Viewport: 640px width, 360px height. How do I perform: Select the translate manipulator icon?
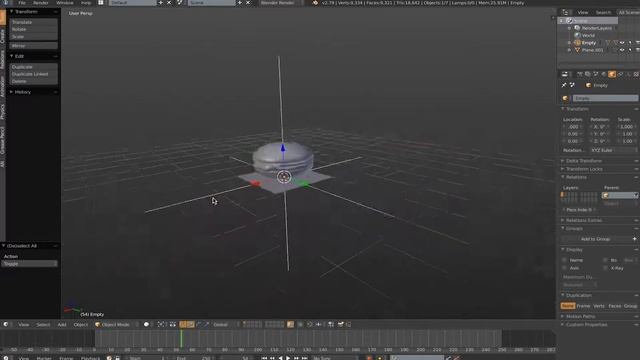pos(191,324)
